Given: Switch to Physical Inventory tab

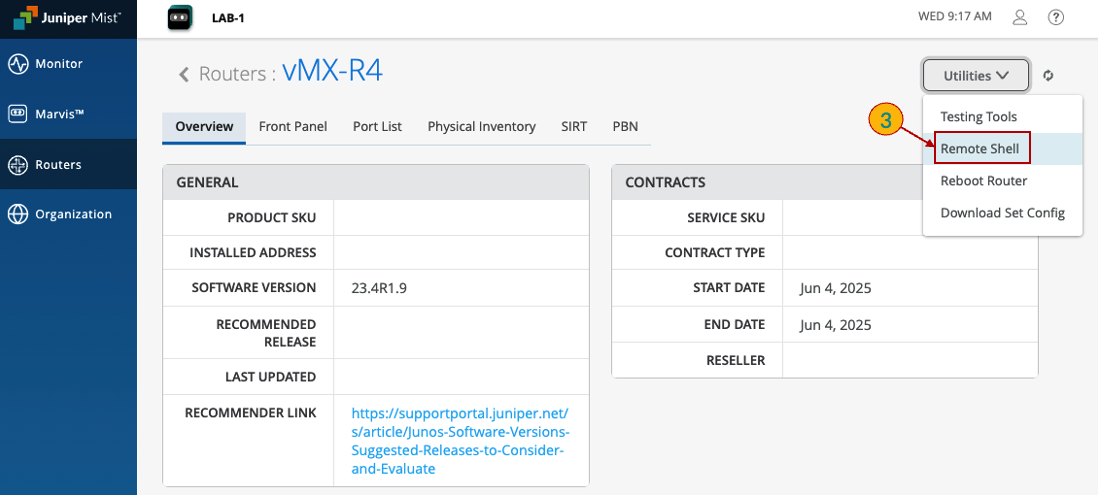Looking at the screenshot, I should pos(481,127).
